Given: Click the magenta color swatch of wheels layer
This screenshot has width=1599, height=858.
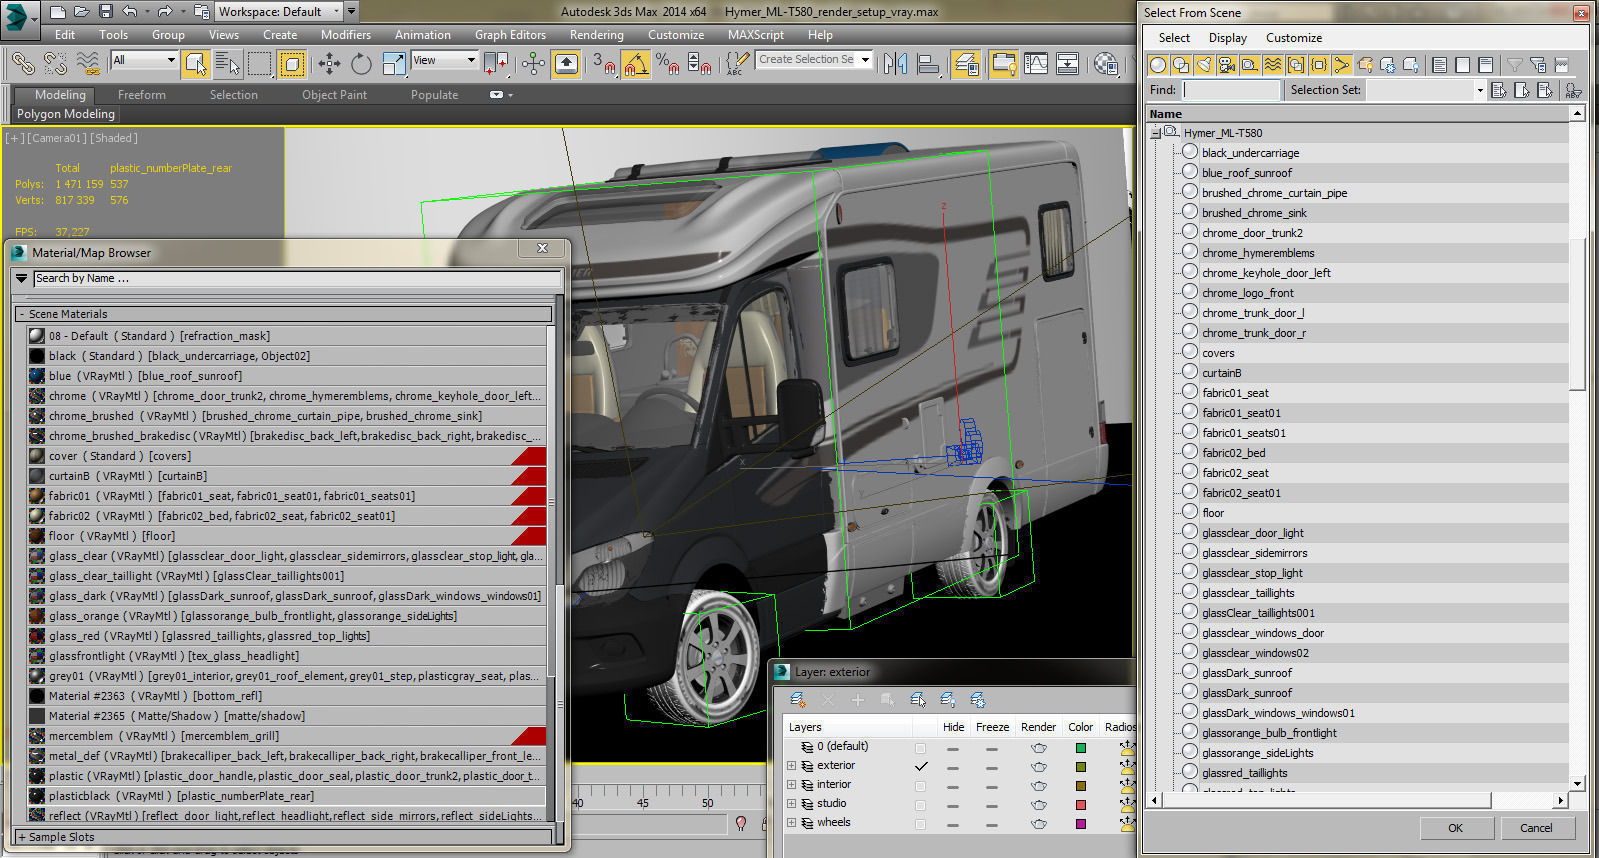Looking at the screenshot, I should point(1080,824).
